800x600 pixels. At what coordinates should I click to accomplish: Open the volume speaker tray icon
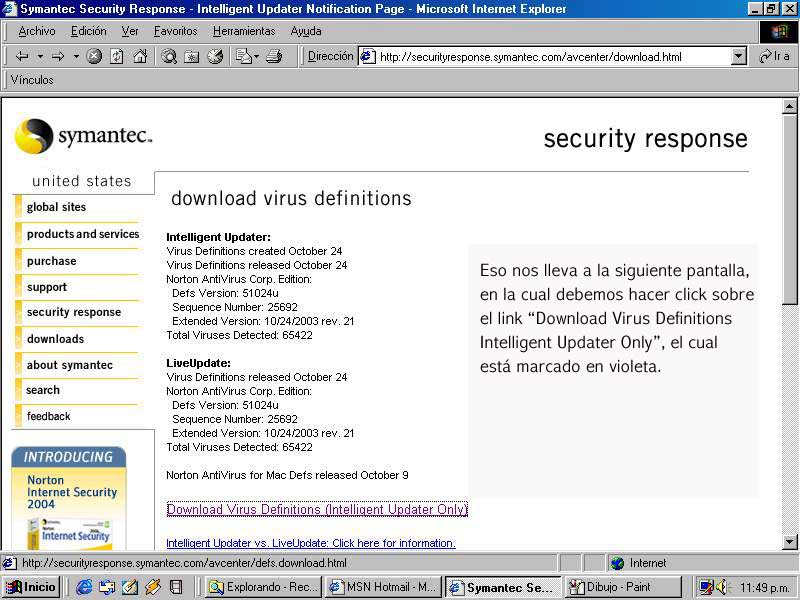[x=721, y=588]
